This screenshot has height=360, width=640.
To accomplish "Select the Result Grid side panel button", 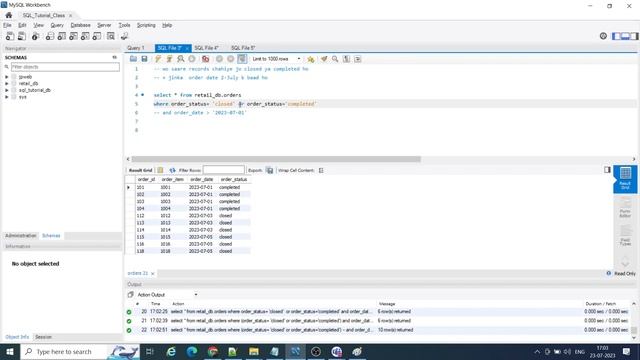I will tap(625, 178).
